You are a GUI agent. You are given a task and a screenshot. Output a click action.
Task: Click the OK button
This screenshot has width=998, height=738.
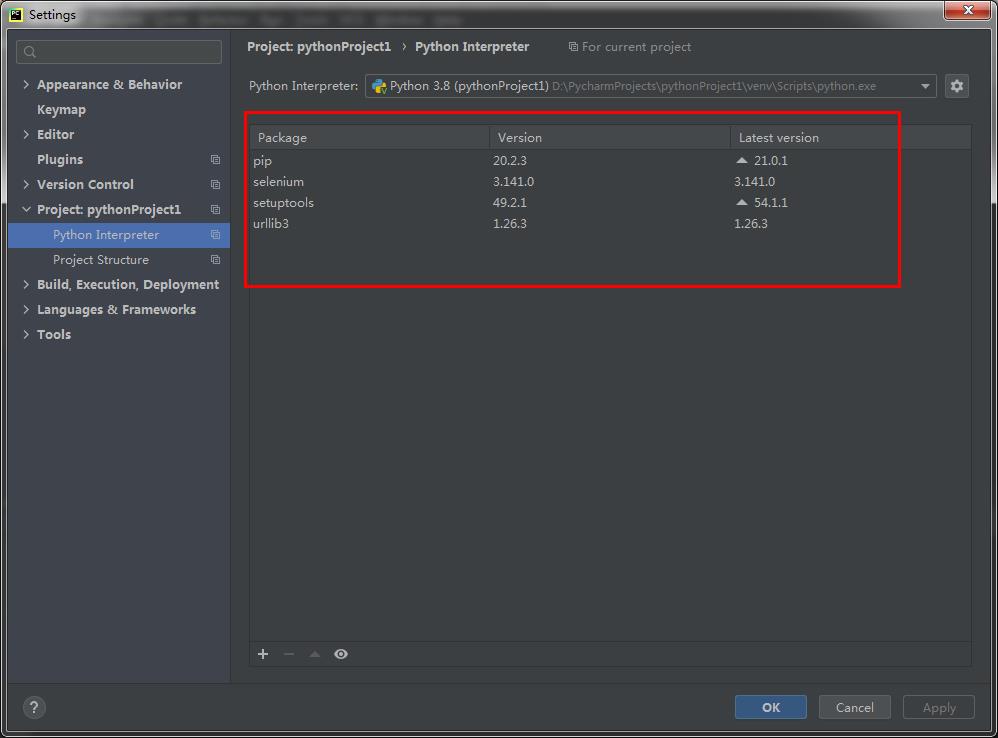[771, 707]
